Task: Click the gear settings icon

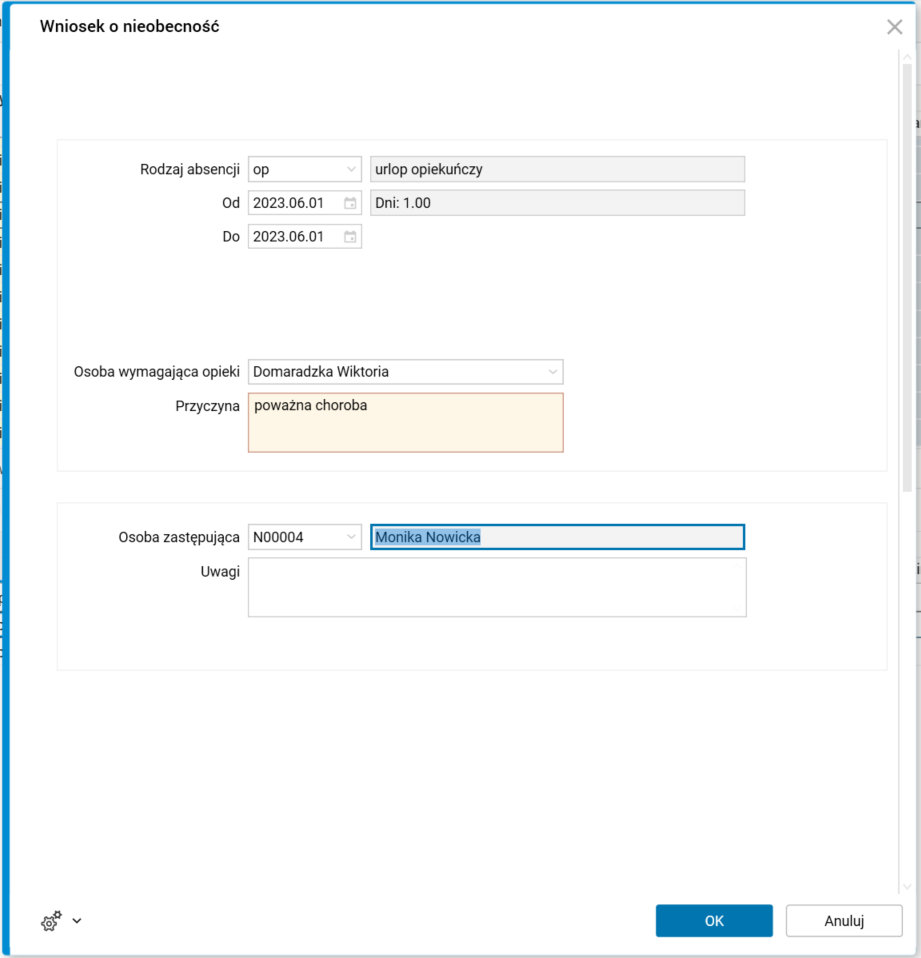Action: (50, 921)
